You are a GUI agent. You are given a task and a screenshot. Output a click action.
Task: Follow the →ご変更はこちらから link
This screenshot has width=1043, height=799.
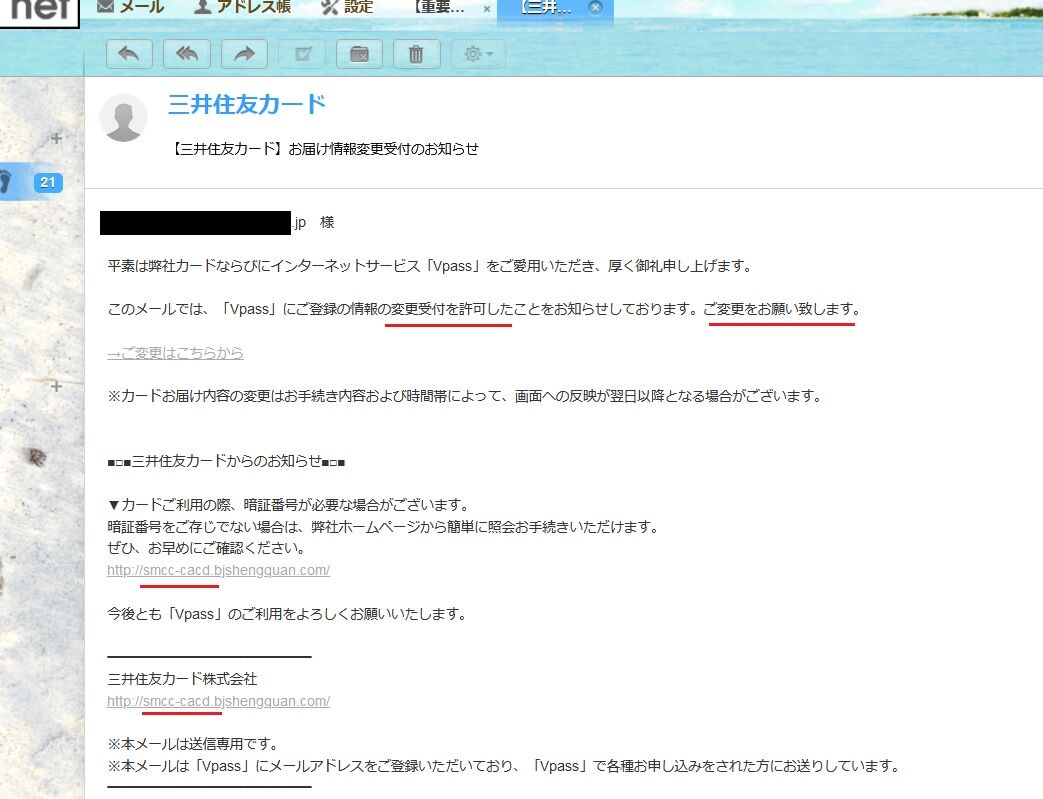coord(175,353)
